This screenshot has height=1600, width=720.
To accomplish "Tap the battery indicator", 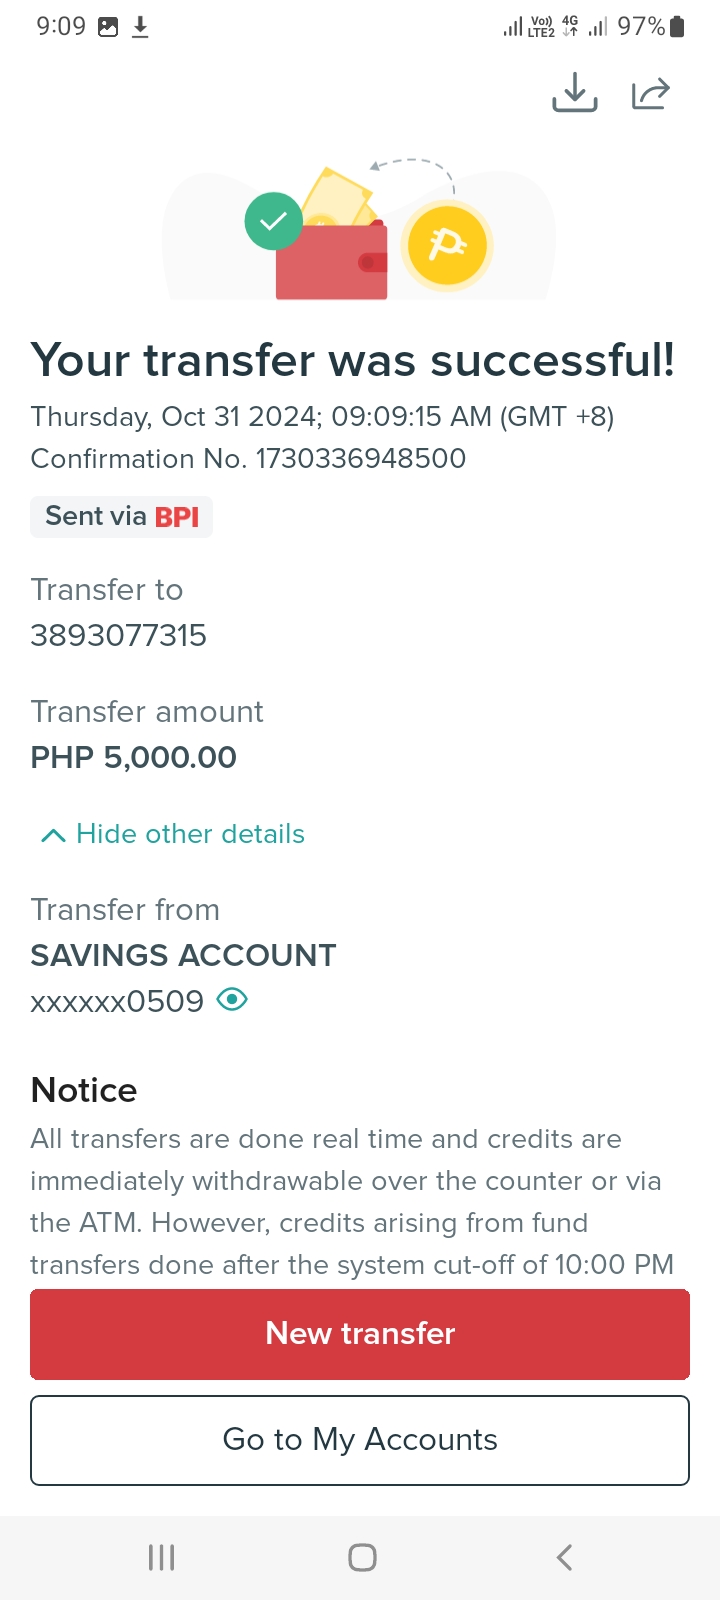I will point(677,27).
